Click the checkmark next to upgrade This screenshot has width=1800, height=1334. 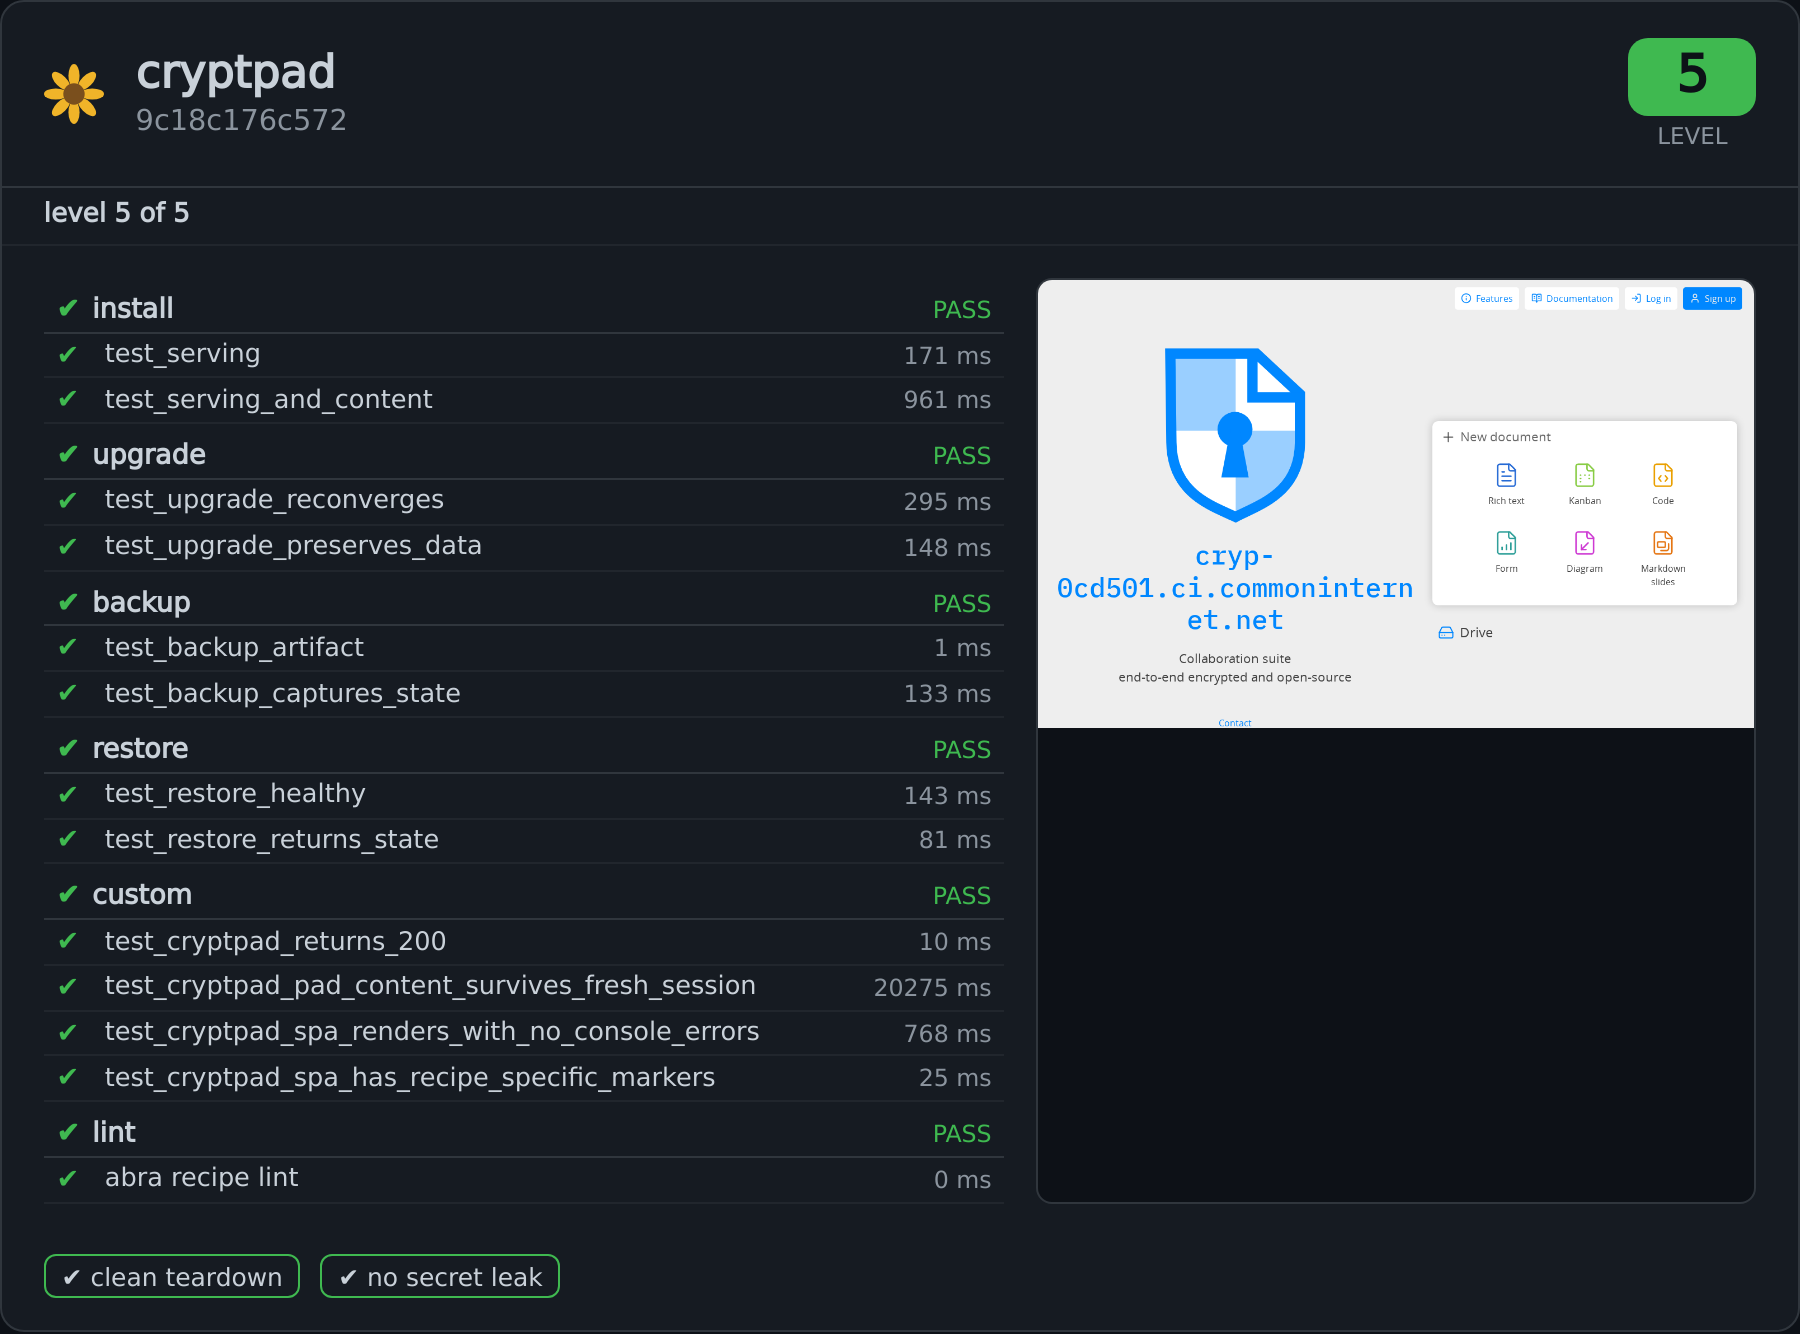coord(68,454)
